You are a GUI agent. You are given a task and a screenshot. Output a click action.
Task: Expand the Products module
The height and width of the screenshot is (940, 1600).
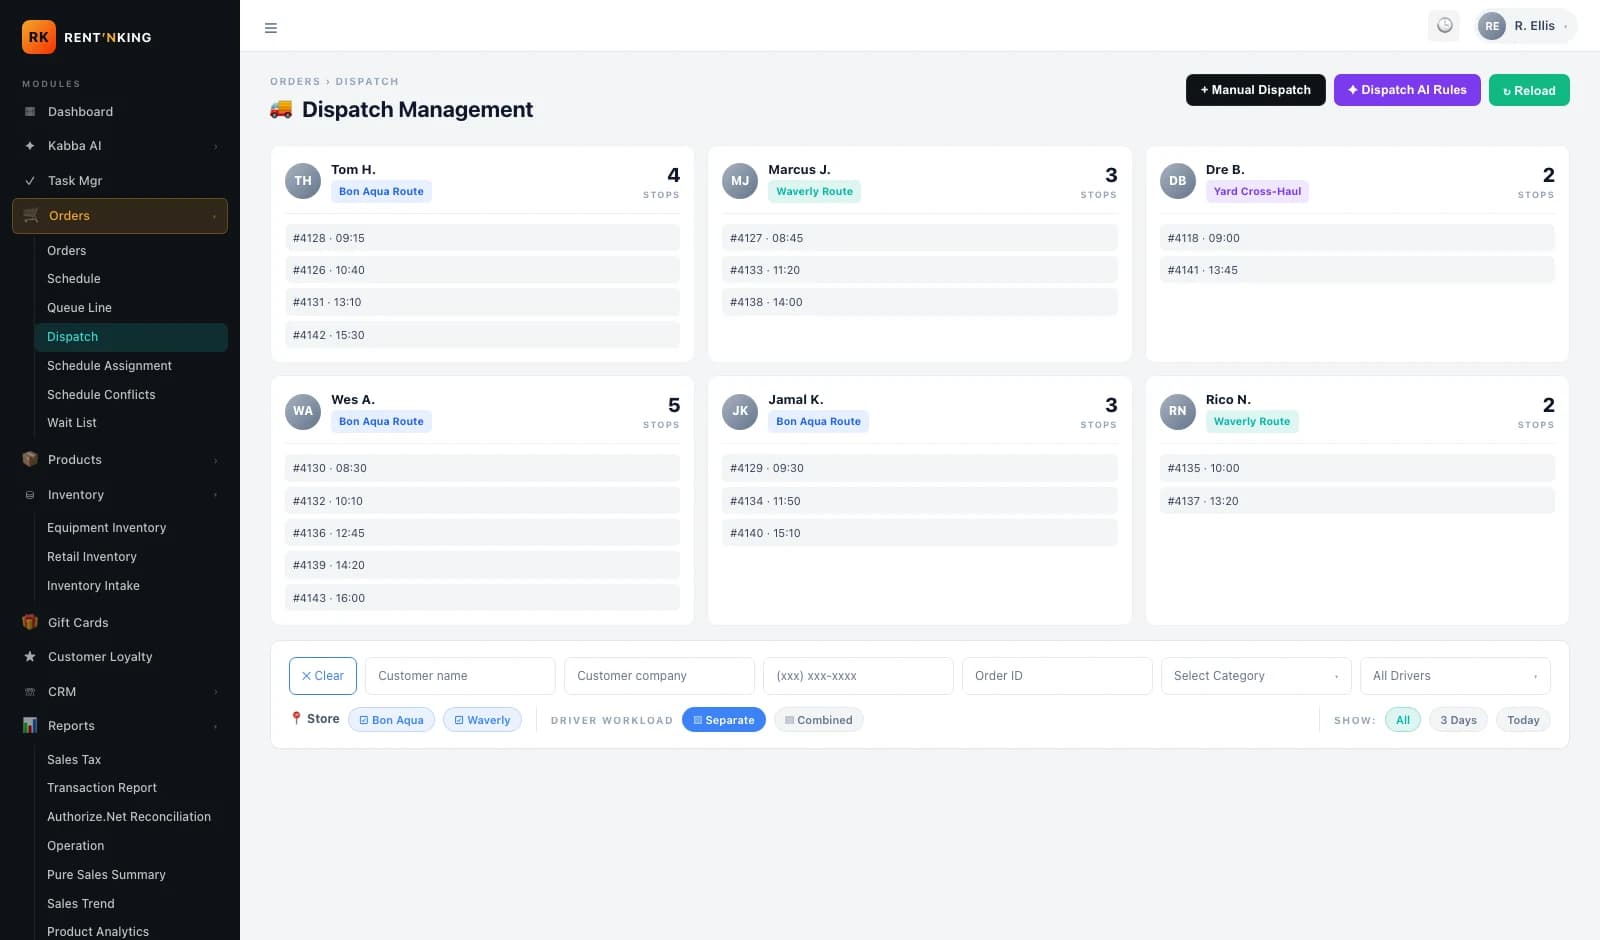point(120,460)
